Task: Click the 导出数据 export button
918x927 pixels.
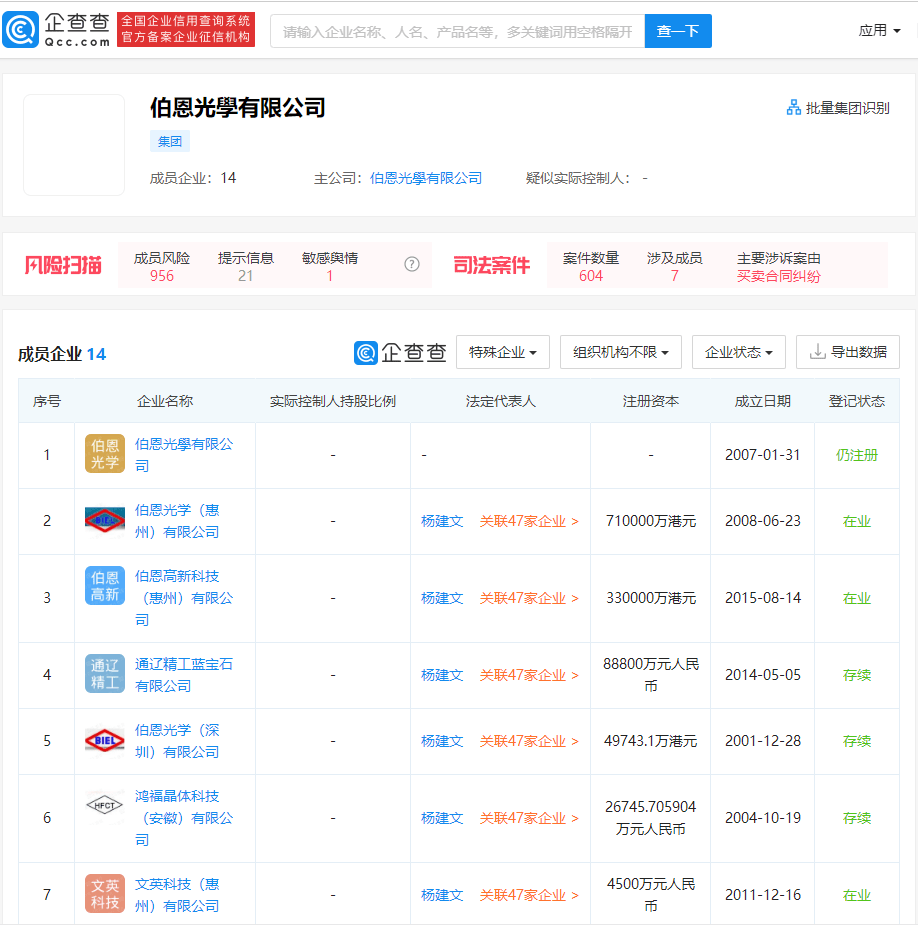Action: coord(848,352)
